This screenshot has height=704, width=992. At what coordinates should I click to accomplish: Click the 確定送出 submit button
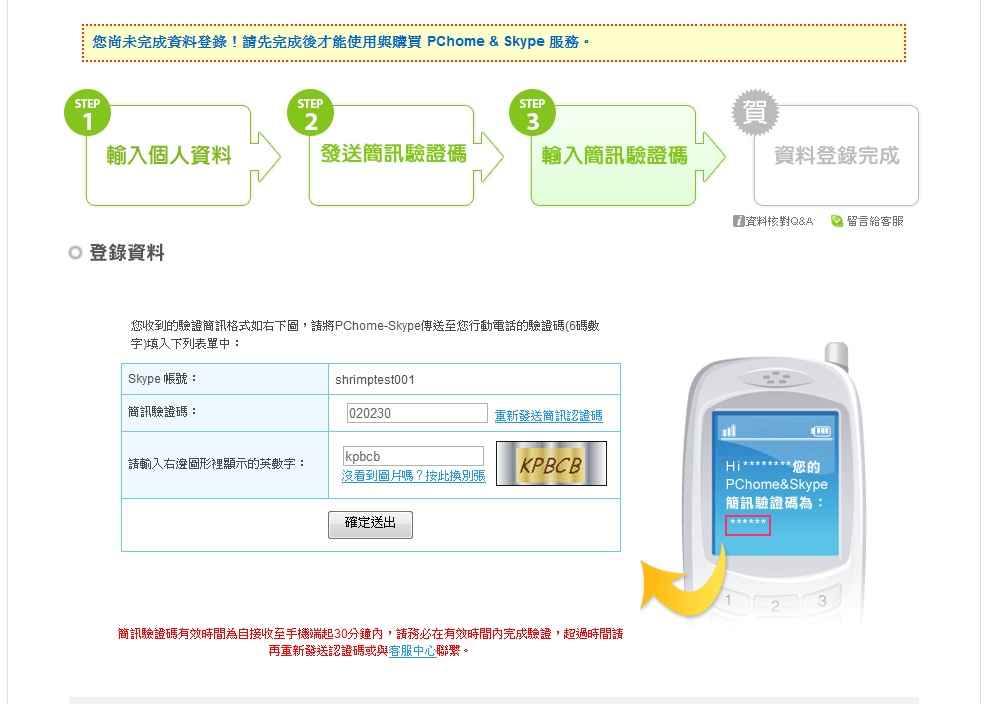click(370, 524)
